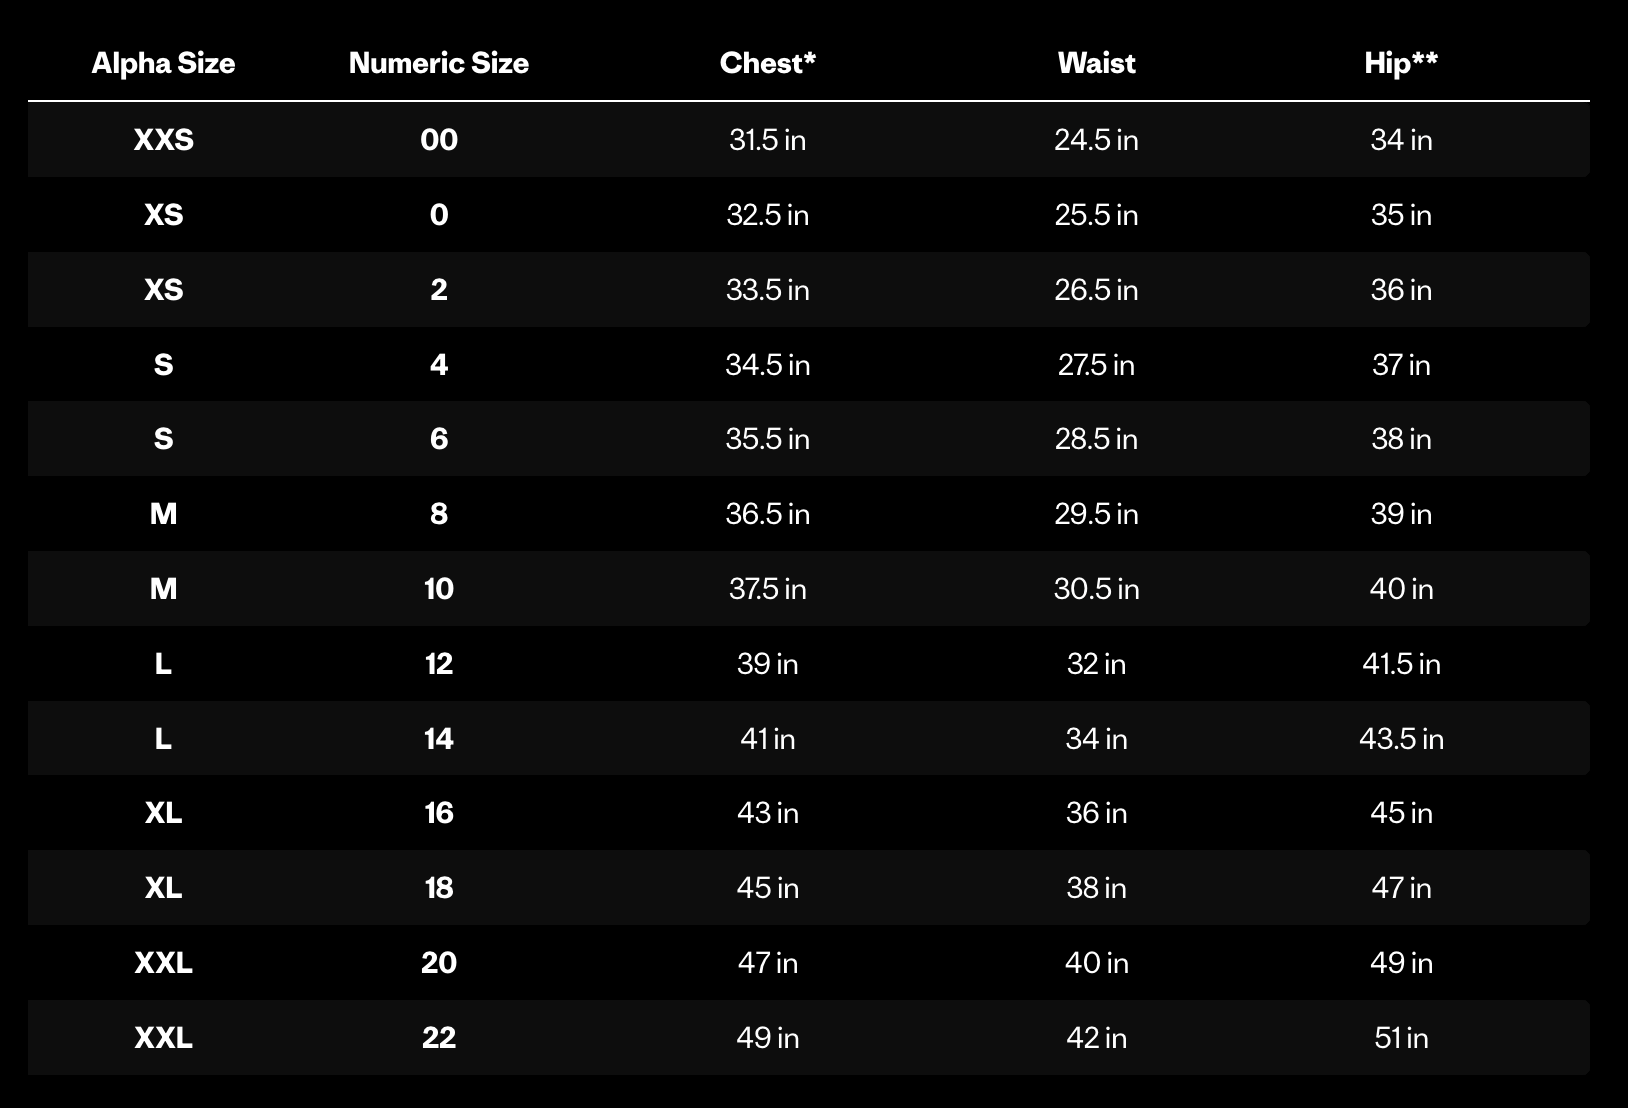
Task: Select the 35.5 in chest value
Action: tap(768, 439)
